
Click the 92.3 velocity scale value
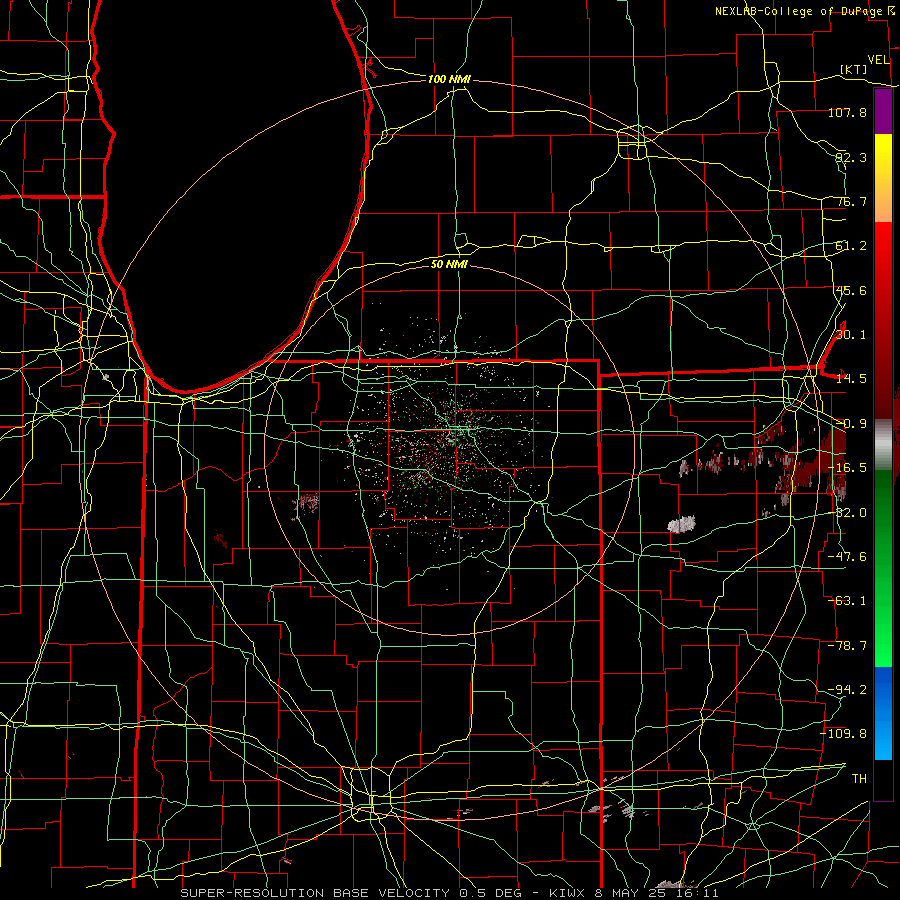pos(851,157)
